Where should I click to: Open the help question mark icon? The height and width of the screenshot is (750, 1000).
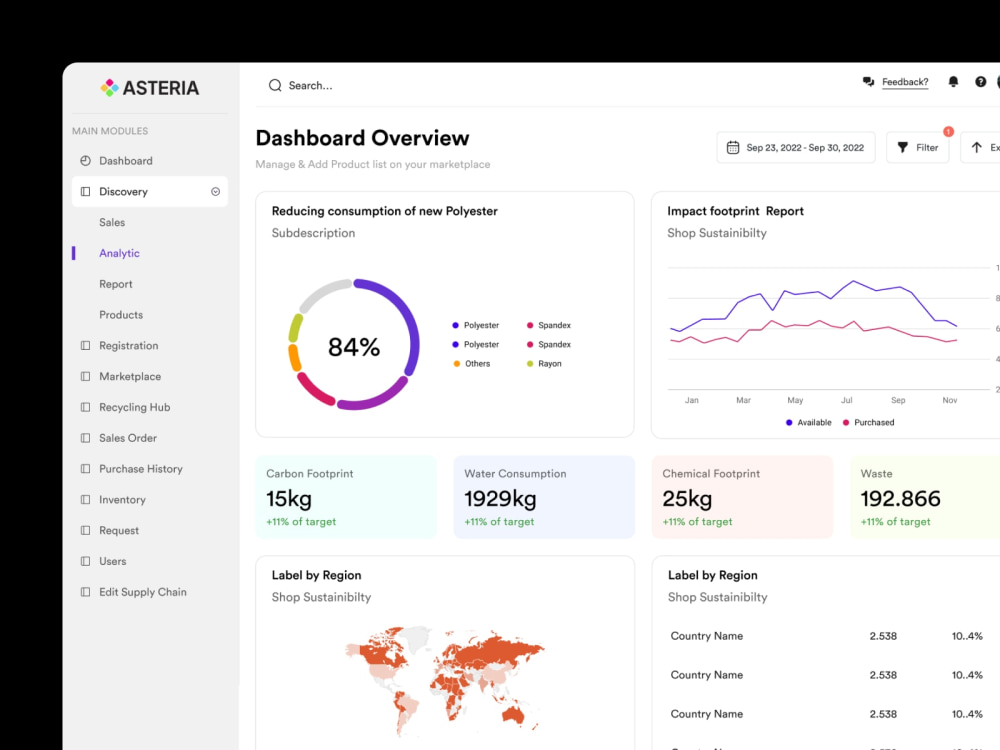tap(980, 82)
